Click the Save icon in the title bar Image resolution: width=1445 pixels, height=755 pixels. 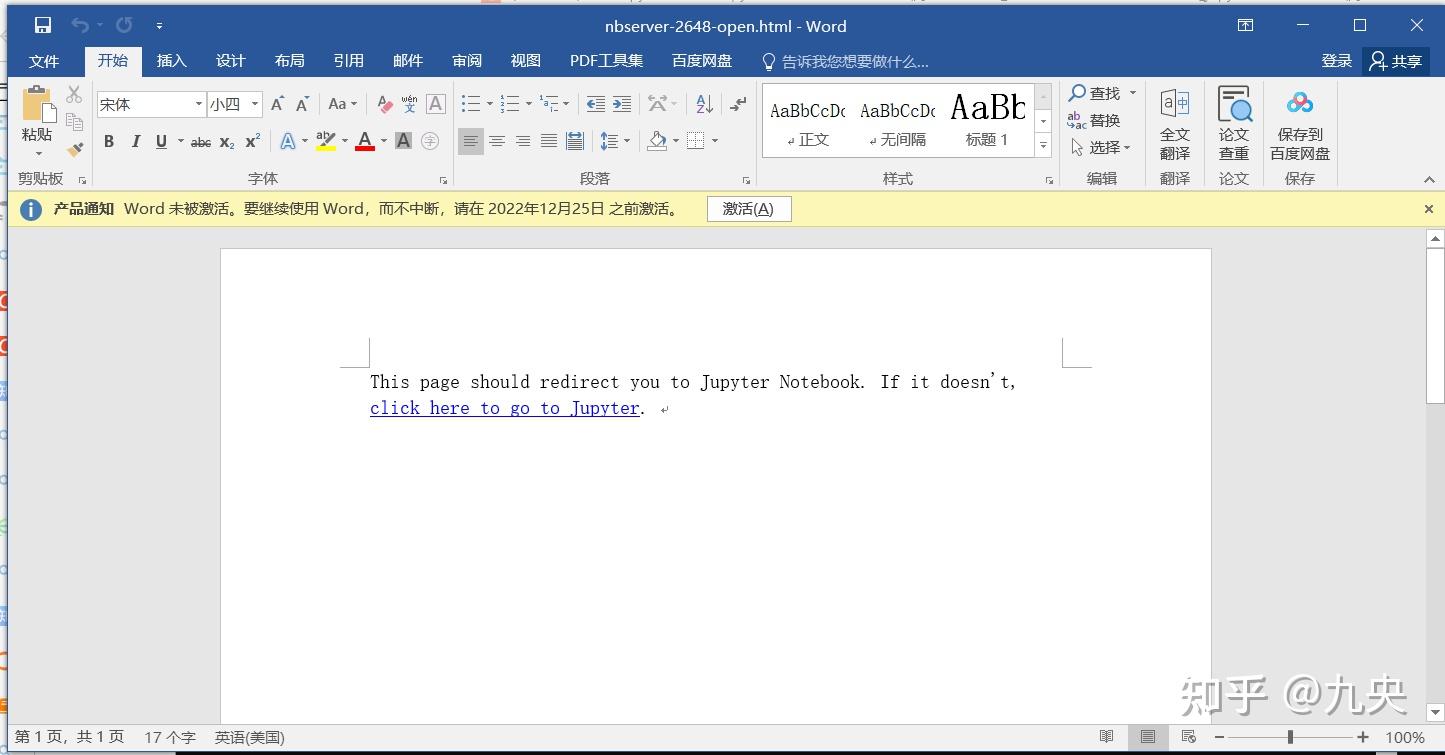pos(43,26)
